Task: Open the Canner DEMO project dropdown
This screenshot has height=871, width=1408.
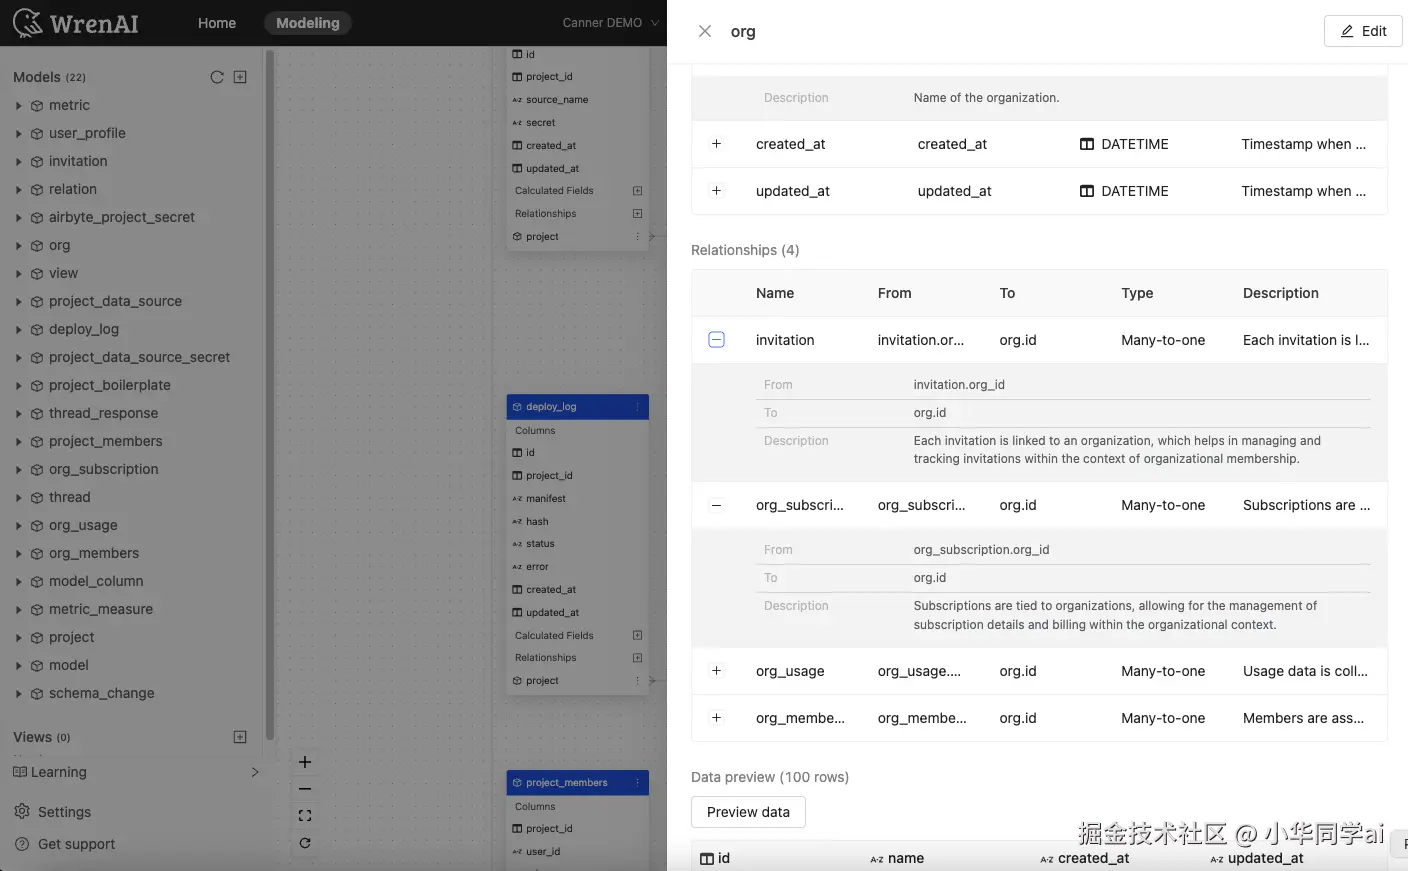Action: [610, 22]
